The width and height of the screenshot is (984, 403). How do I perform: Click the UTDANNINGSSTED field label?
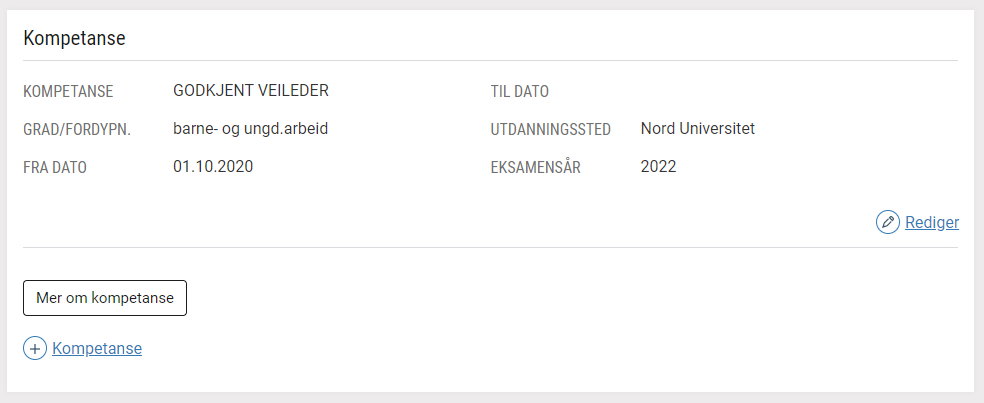[x=551, y=130]
